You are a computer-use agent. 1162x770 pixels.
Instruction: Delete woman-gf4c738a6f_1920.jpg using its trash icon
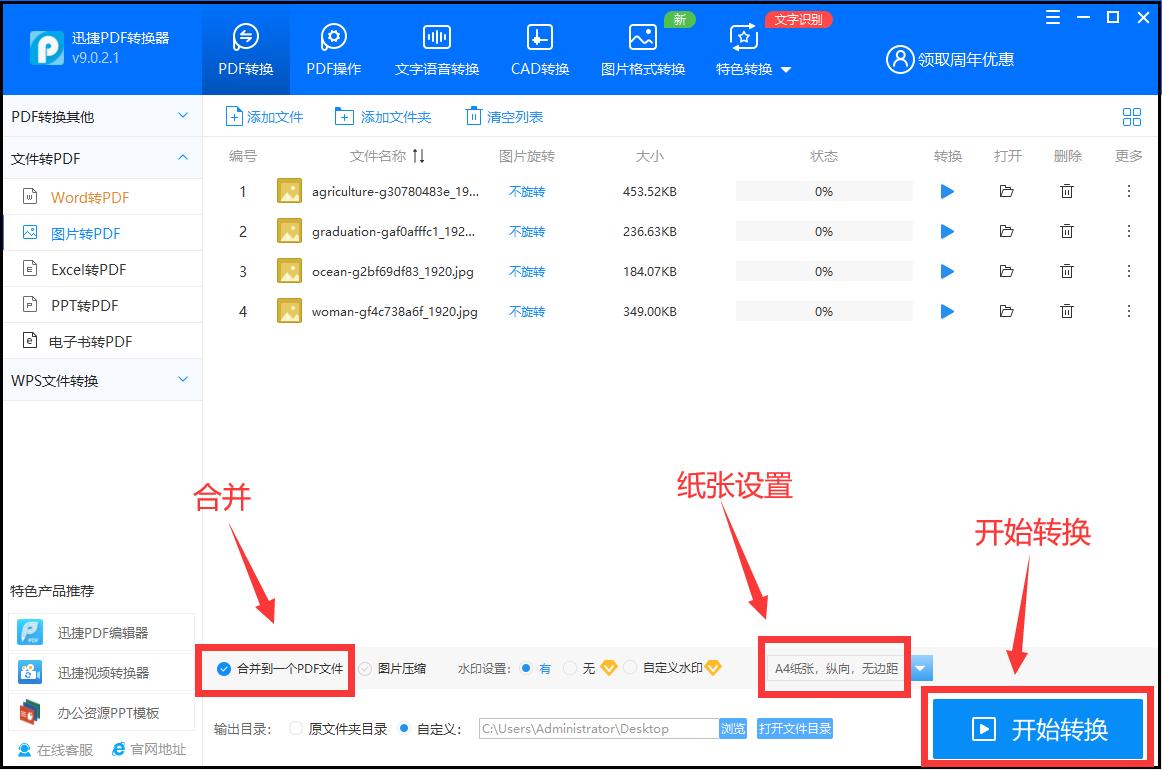pyautogui.click(x=1067, y=311)
